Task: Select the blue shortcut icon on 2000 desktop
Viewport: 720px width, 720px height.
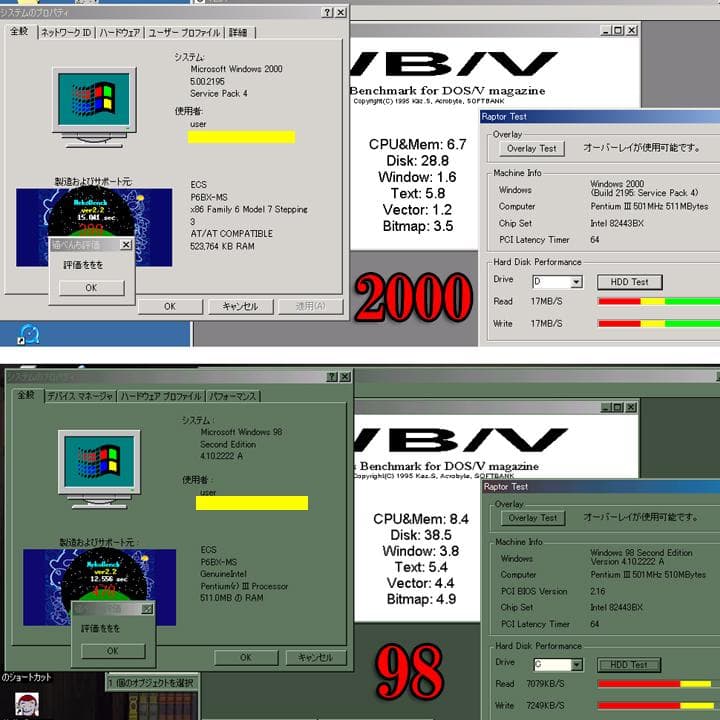Action: click(x=28, y=334)
